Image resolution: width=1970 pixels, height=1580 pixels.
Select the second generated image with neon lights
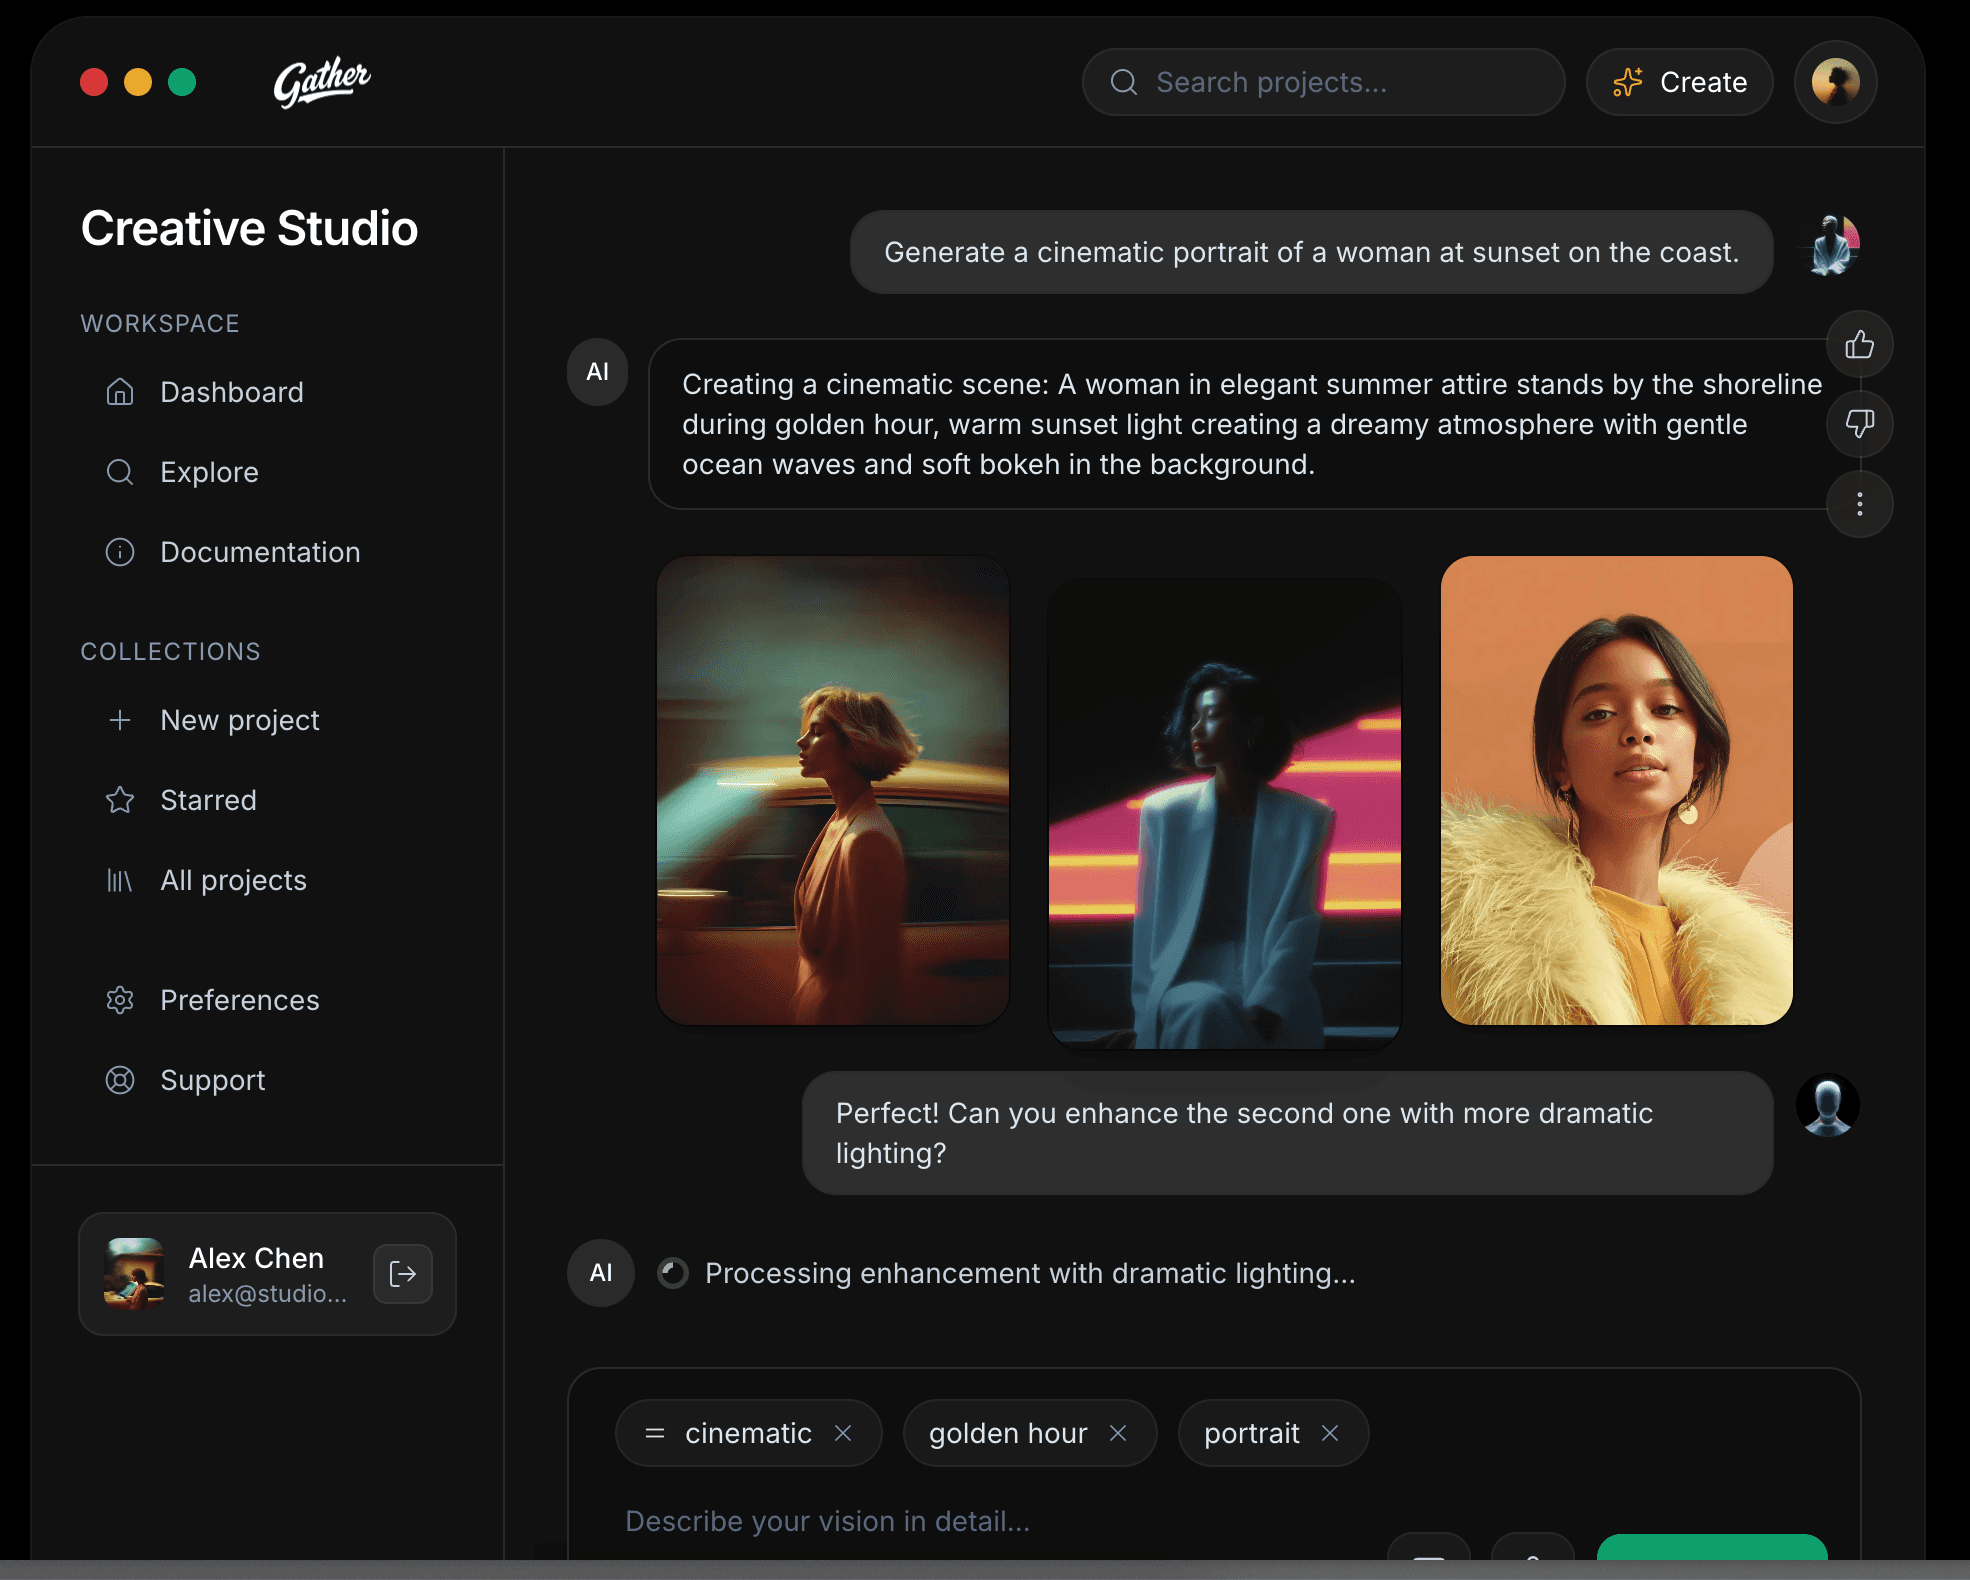click(1224, 812)
